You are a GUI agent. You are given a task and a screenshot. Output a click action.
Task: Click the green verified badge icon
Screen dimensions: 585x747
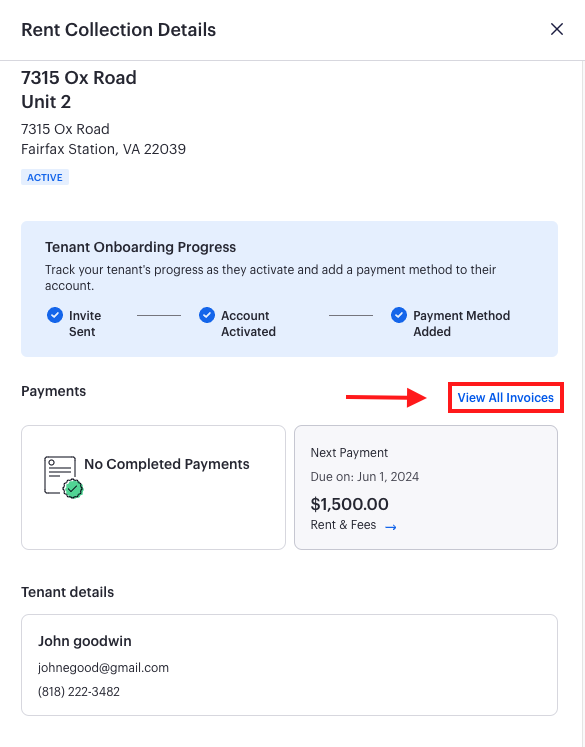73,488
